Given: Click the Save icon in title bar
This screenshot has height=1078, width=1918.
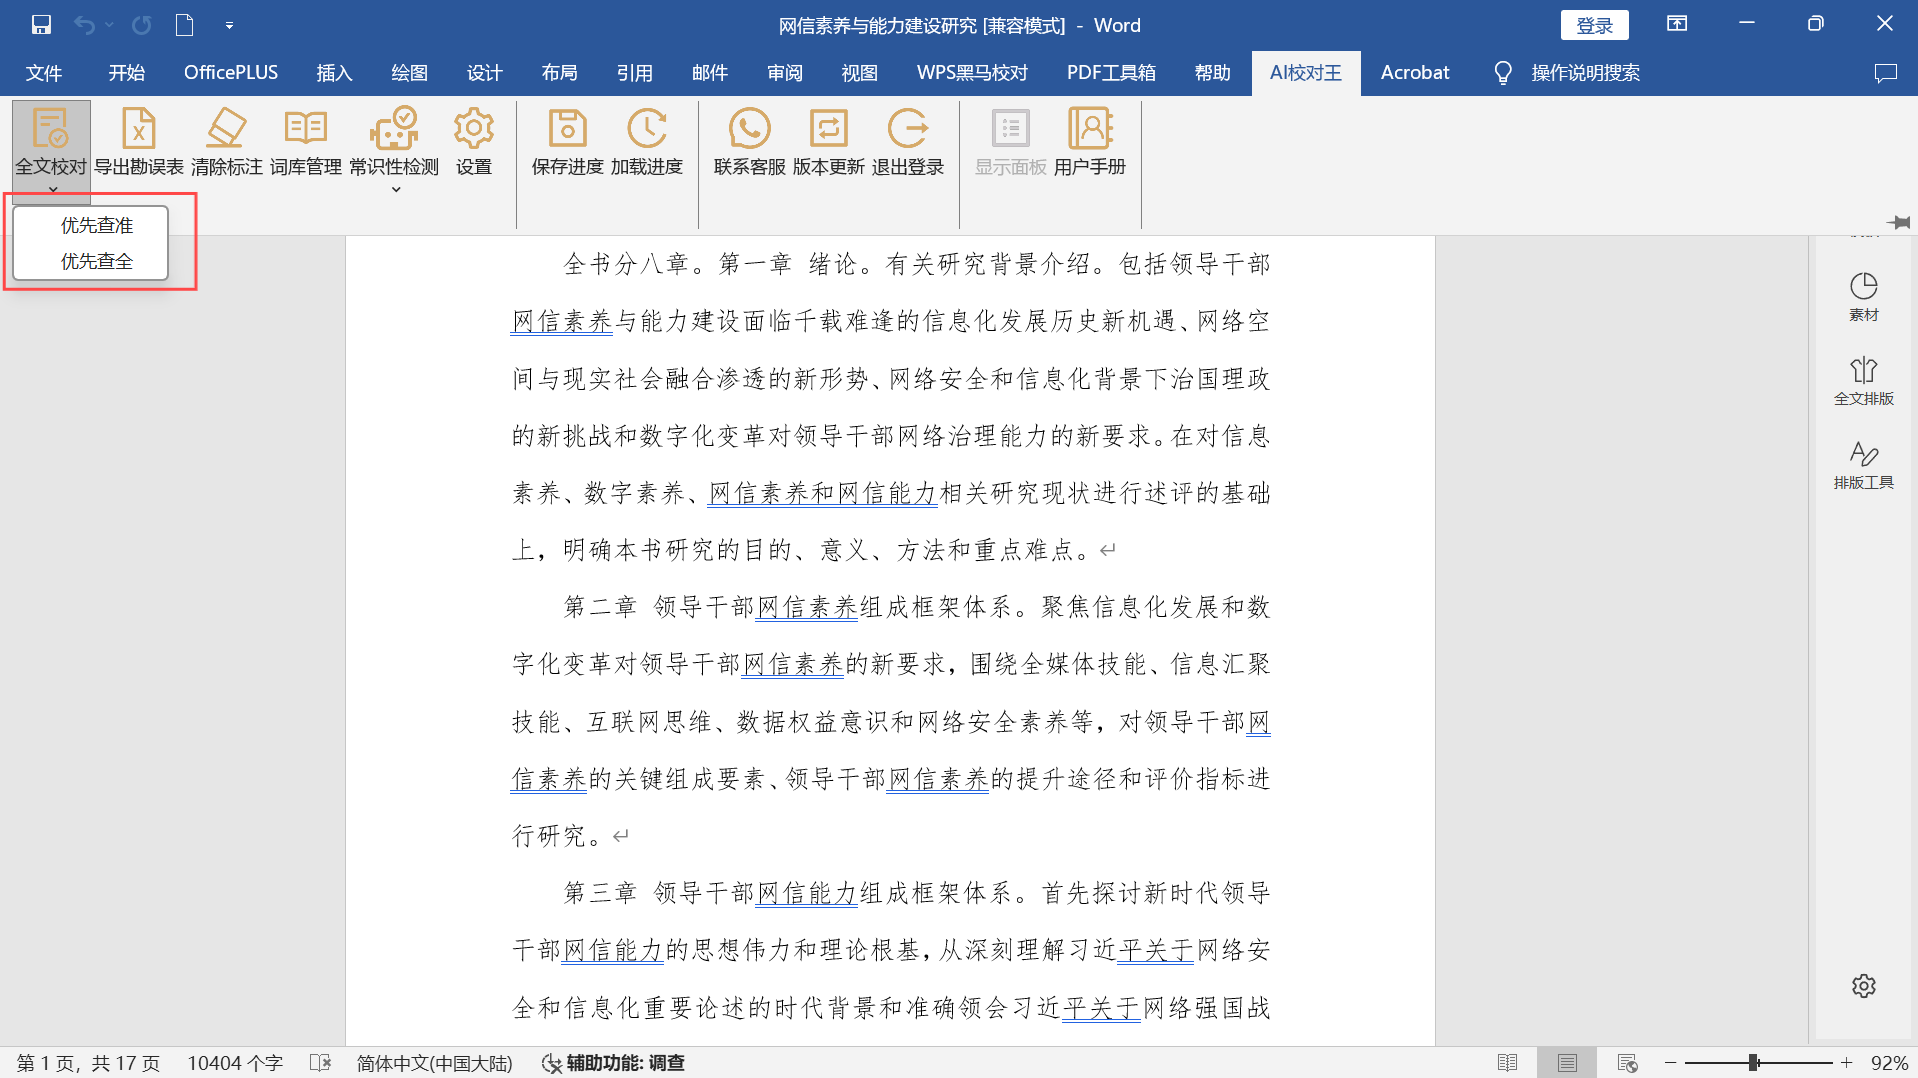Looking at the screenshot, I should (41, 25).
